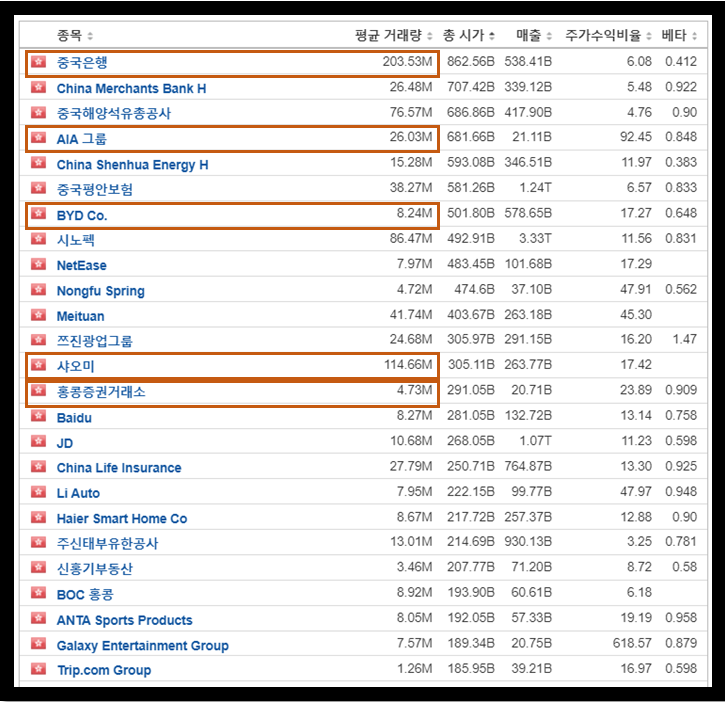This screenshot has height=702, width=725.
Task: Click flag icon beside Baidu
Action: click(38, 416)
